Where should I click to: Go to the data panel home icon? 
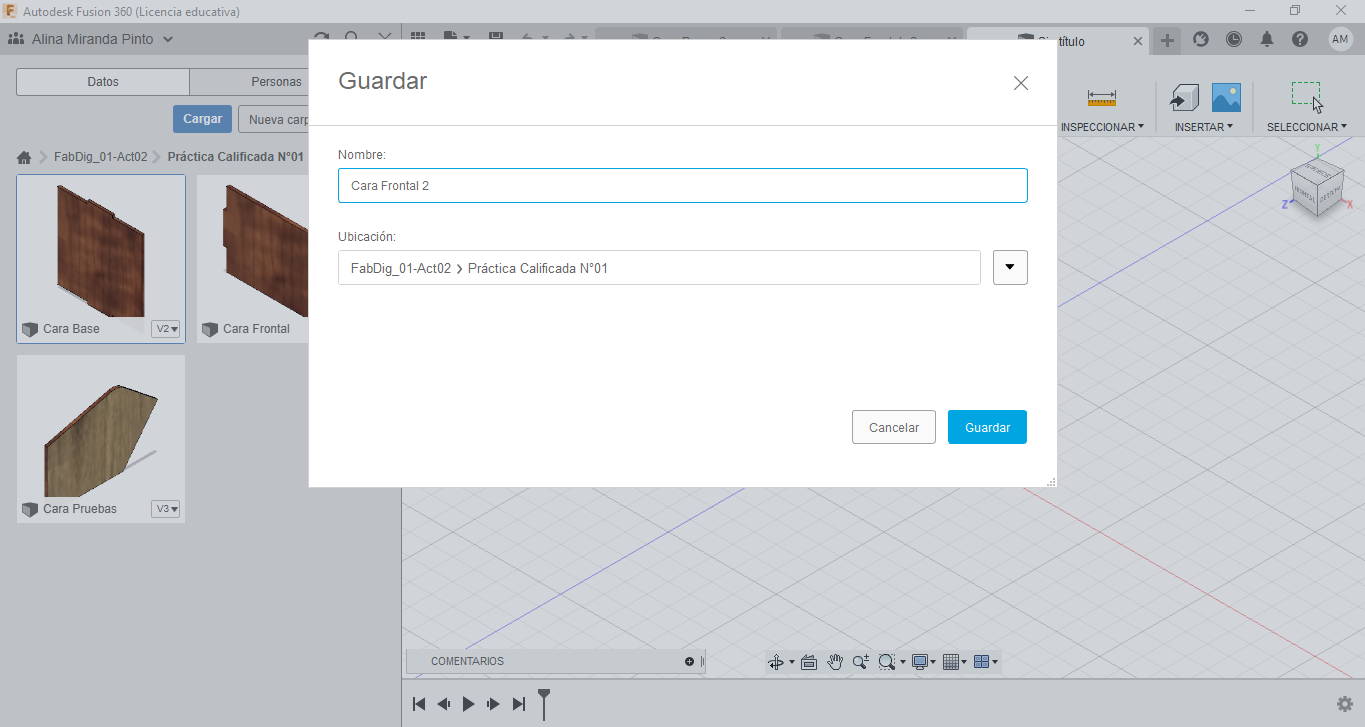click(24, 157)
